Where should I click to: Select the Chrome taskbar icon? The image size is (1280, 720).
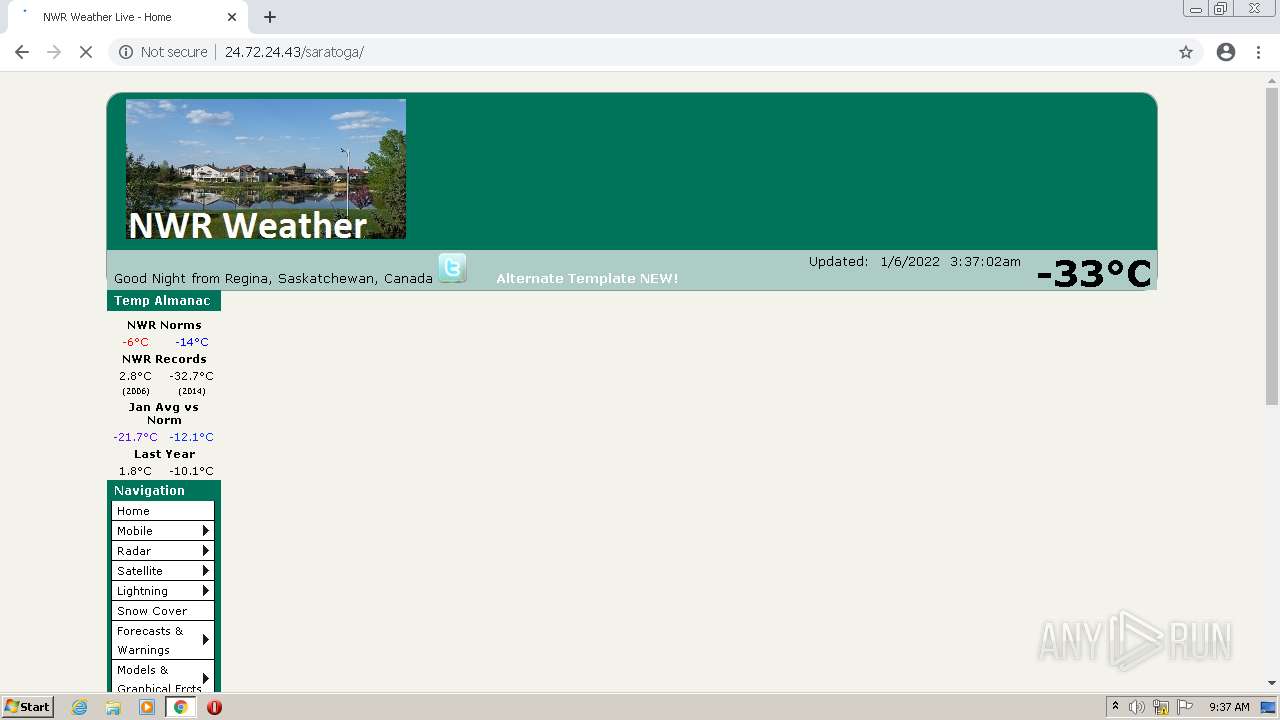point(180,707)
